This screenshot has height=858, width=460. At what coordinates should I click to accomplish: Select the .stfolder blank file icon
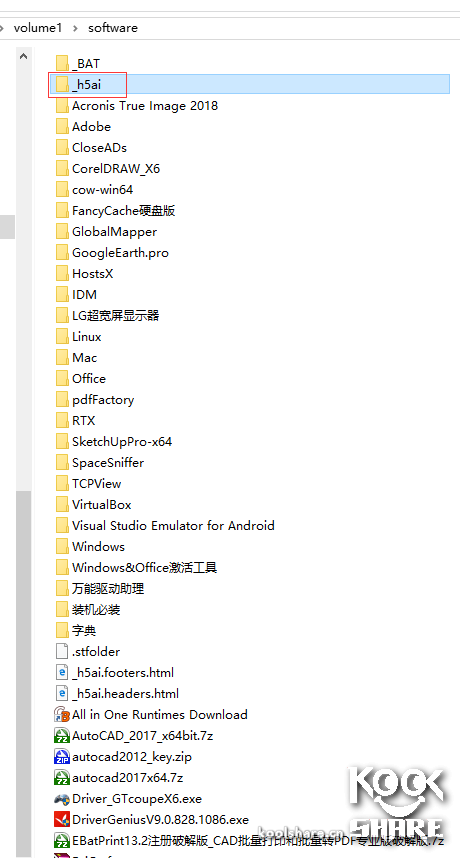(62, 651)
